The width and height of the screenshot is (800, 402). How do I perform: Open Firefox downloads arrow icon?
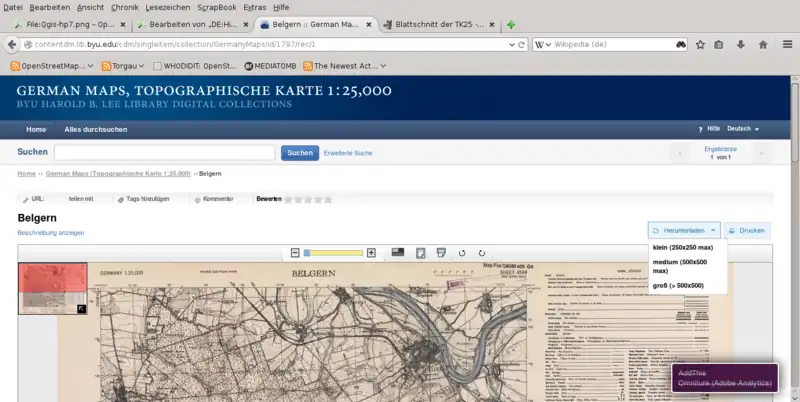tap(741, 44)
